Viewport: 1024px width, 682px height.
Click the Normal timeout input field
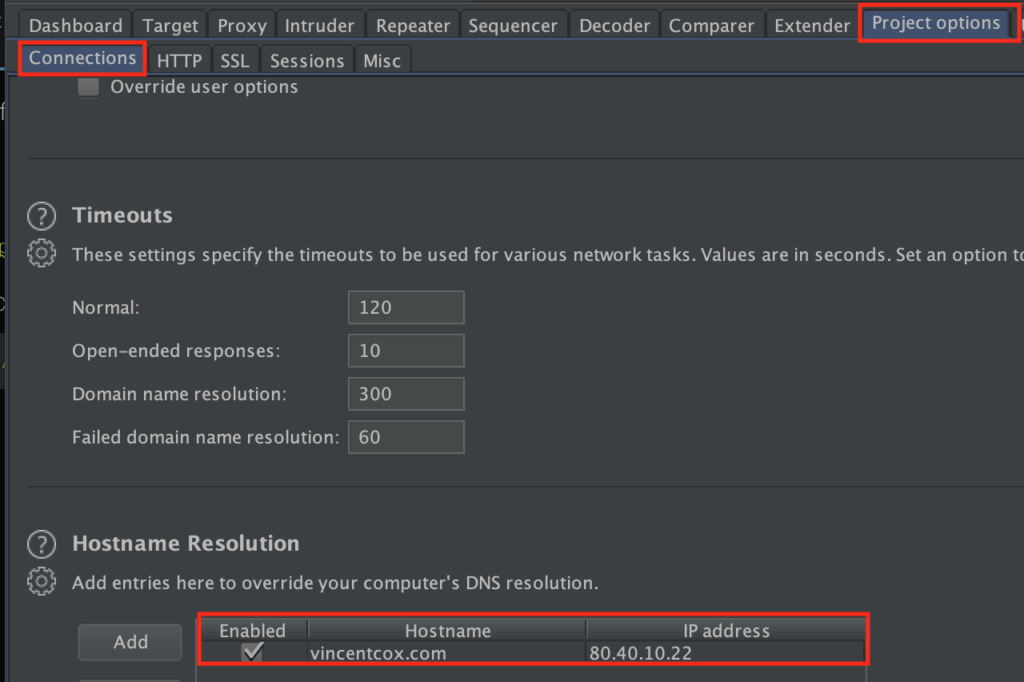point(406,307)
